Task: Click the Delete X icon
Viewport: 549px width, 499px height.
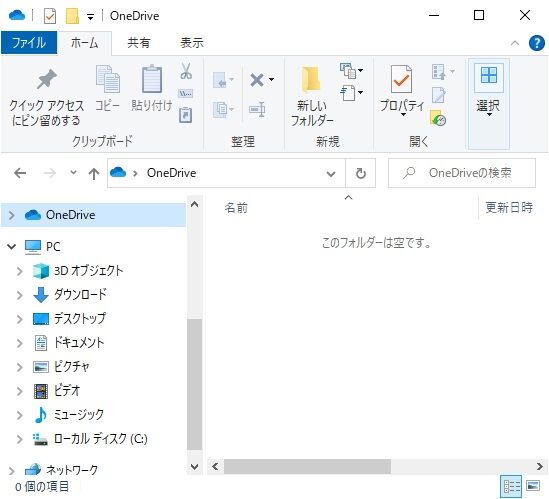Action: (257, 80)
